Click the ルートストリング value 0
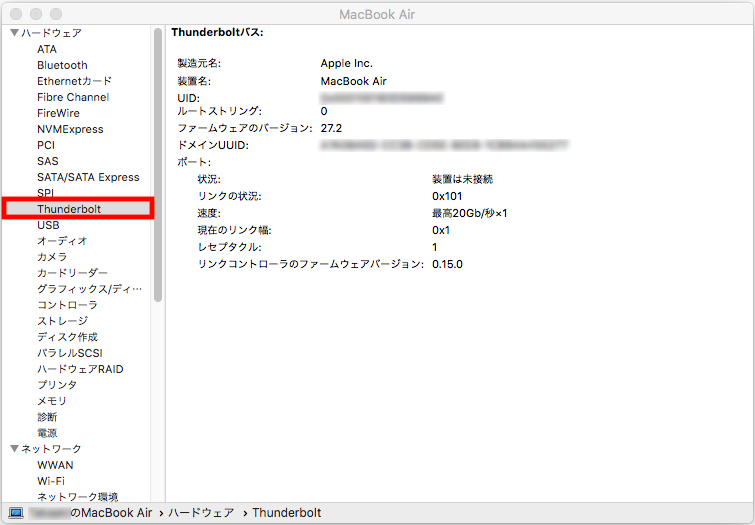Screen dimensions: 755x525 pyautogui.click(x=324, y=111)
